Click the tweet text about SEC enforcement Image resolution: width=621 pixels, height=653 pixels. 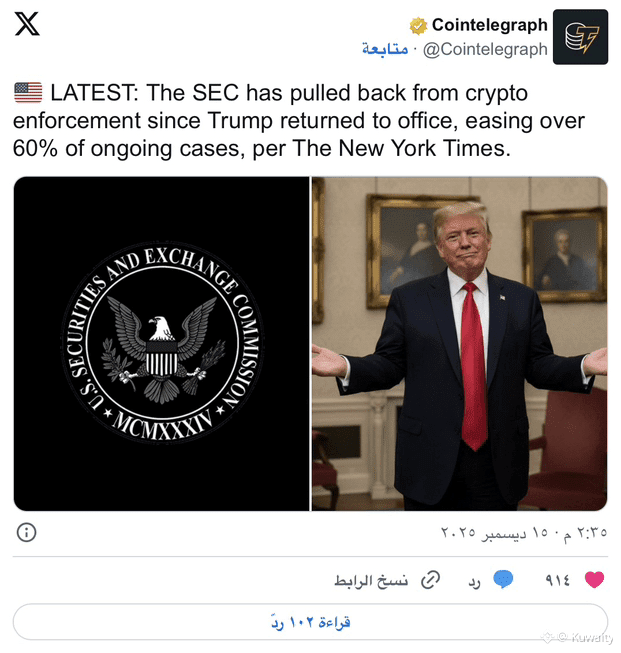pyautogui.click(x=299, y=120)
